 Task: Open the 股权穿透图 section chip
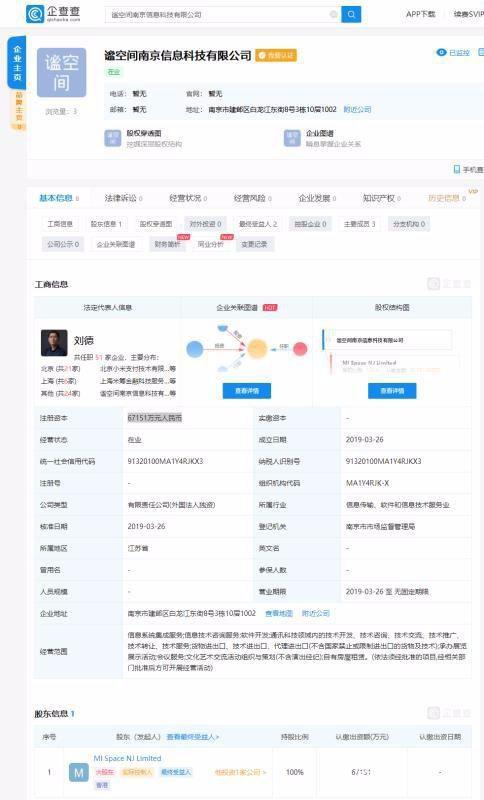pyautogui.click(x=156, y=224)
